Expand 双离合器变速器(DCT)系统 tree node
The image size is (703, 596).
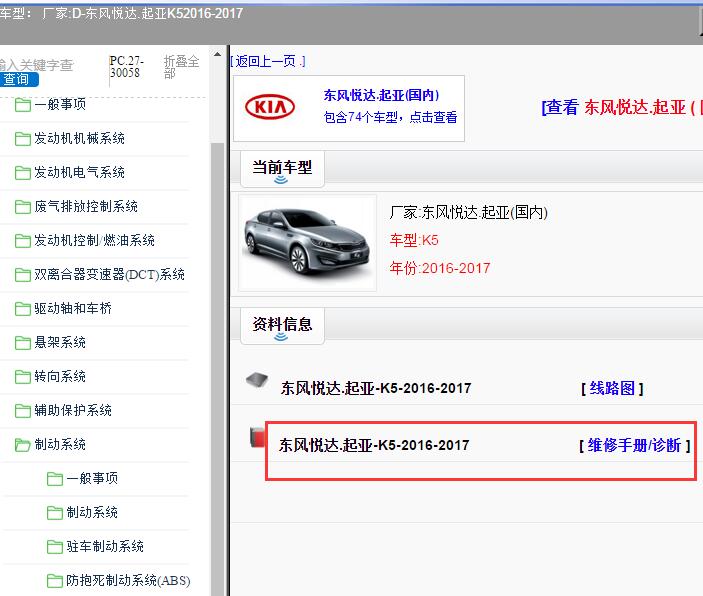pyautogui.click(x=109, y=274)
